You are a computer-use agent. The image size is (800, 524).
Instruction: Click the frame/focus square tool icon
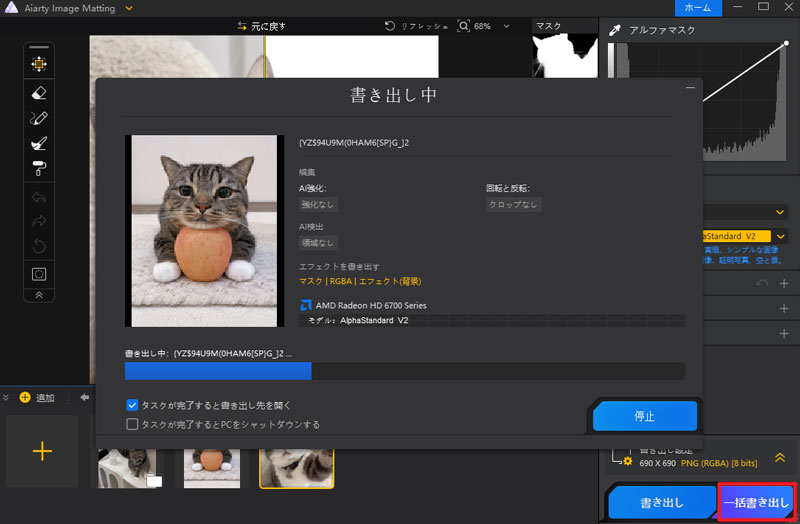point(39,274)
